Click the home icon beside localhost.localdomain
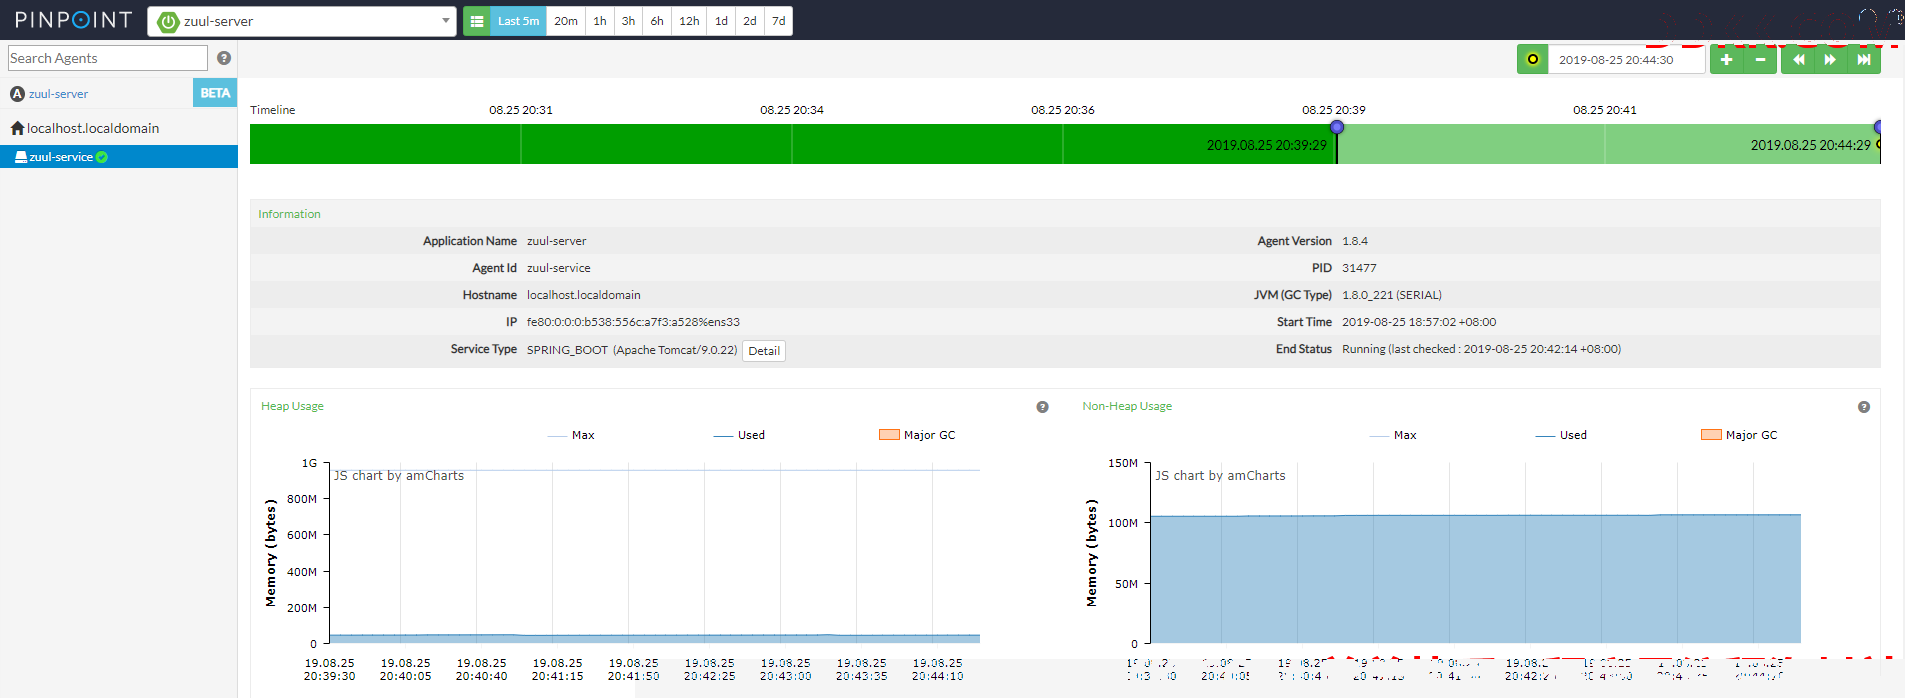The image size is (1905, 698). (17, 128)
